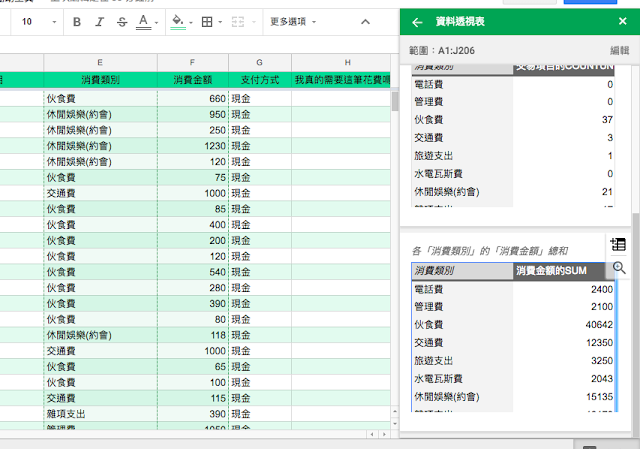640x449 pixels.
Task: Click the 15135 value for 休閒娛樂
Action: click(599, 397)
